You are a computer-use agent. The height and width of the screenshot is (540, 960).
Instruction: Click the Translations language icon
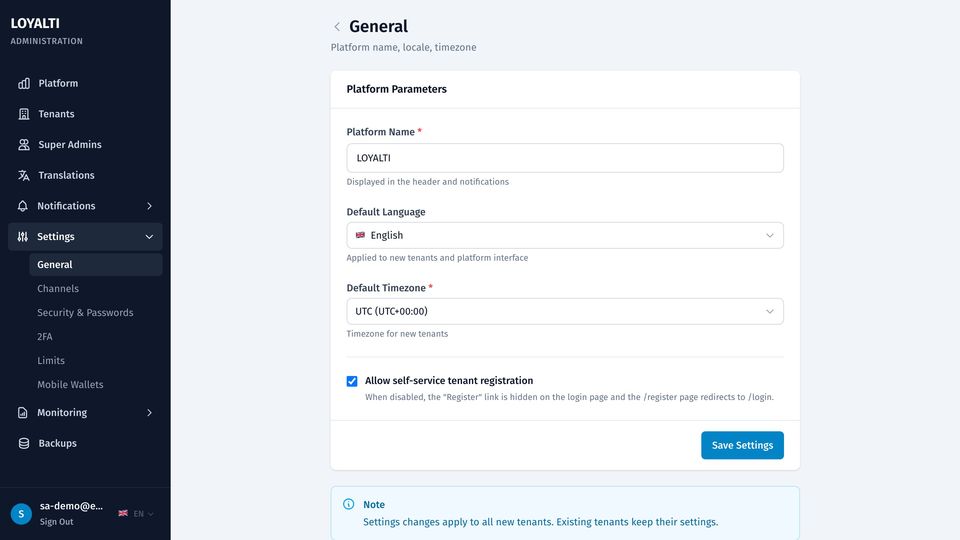click(x=24, y=175)
